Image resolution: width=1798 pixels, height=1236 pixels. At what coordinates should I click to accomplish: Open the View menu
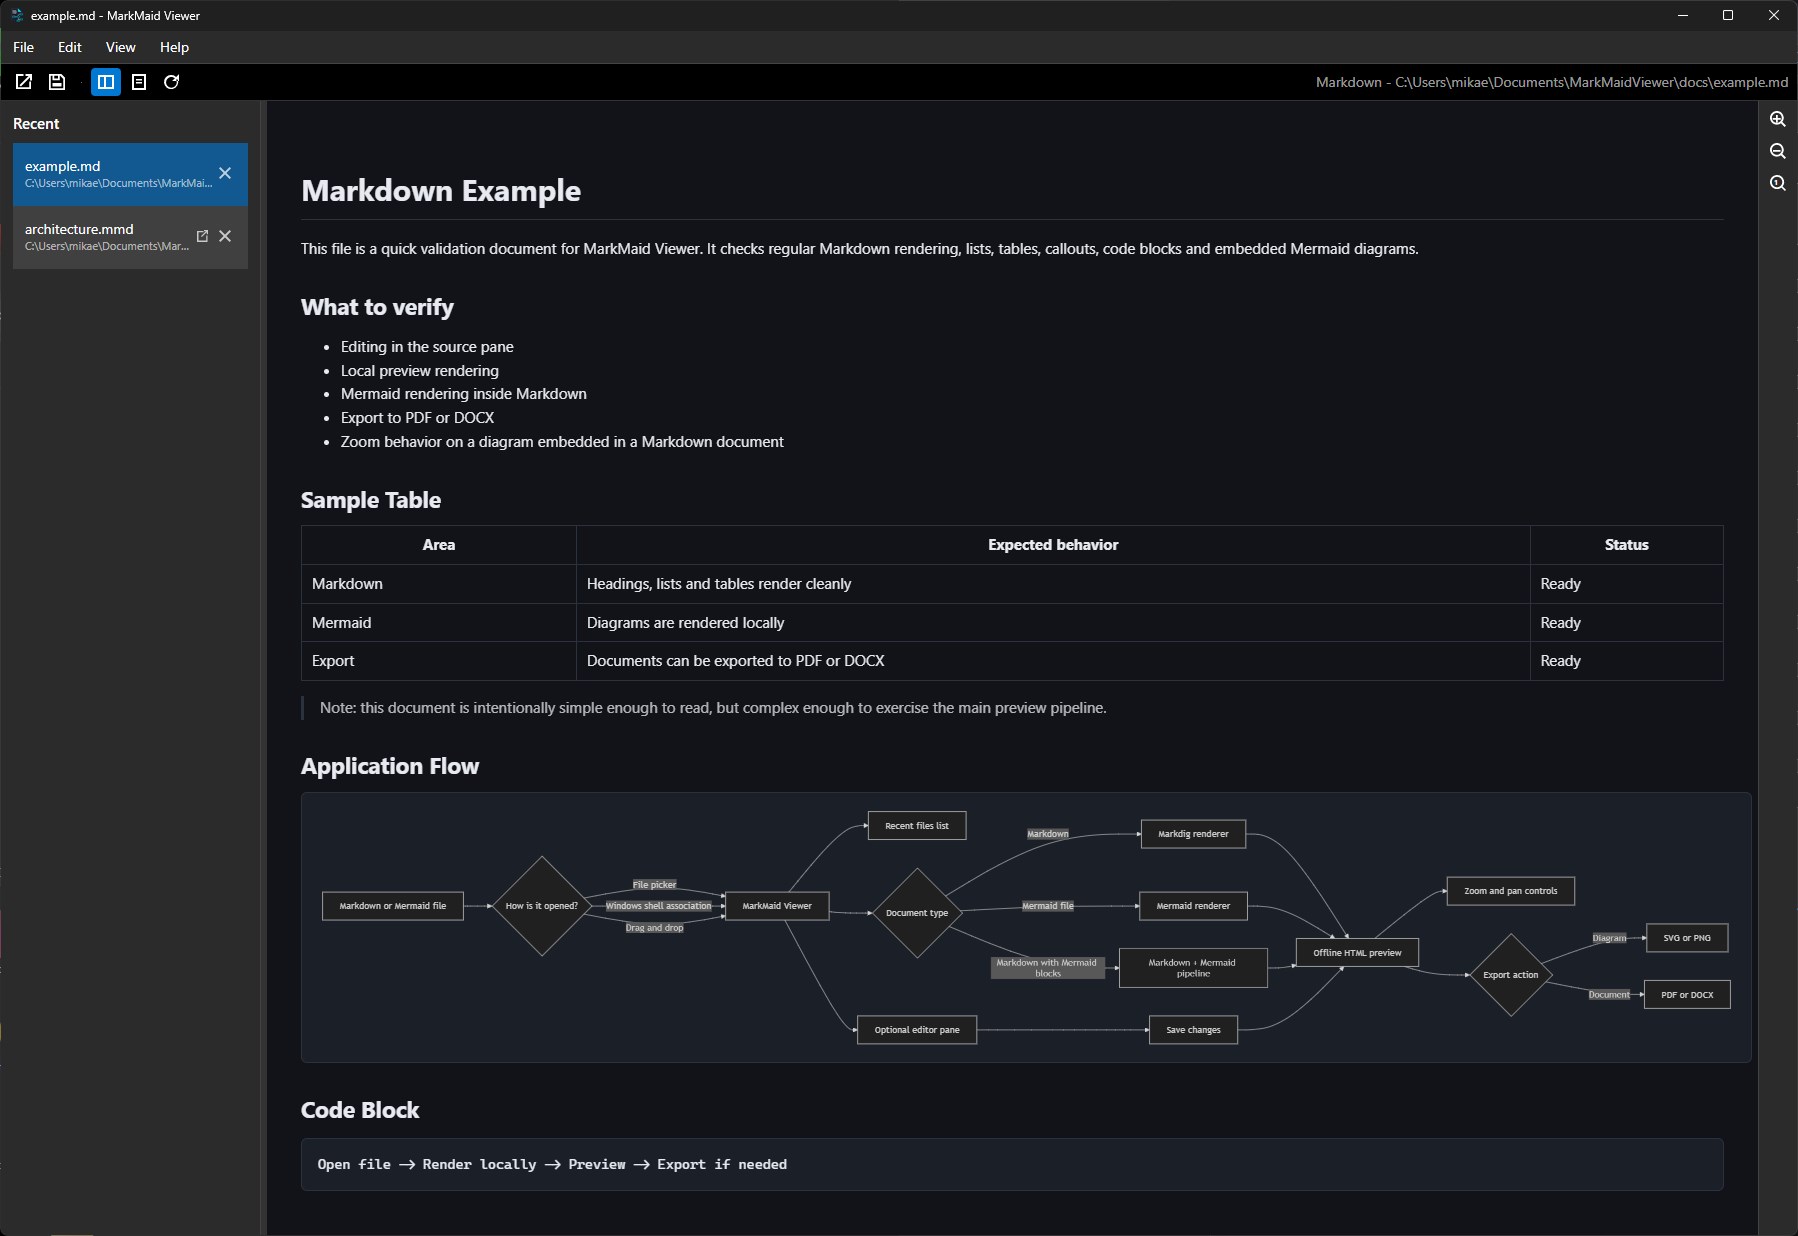pyautogui.click(x=121, y=47)
